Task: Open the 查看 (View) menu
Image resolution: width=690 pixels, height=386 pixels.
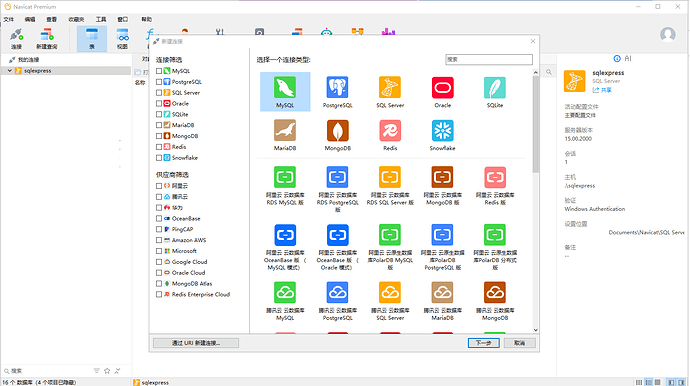Action: [x=51, y=19]
